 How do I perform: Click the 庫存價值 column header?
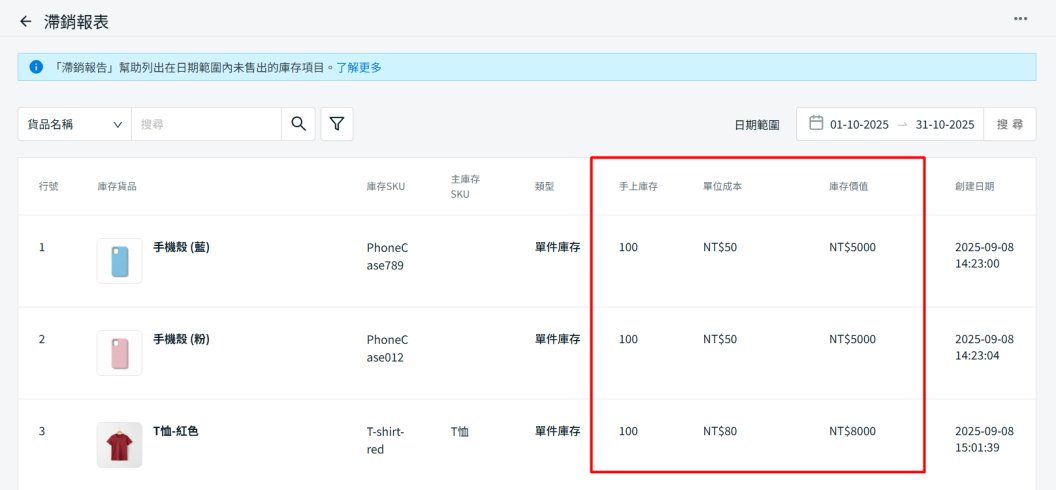[x=848, y=187]
